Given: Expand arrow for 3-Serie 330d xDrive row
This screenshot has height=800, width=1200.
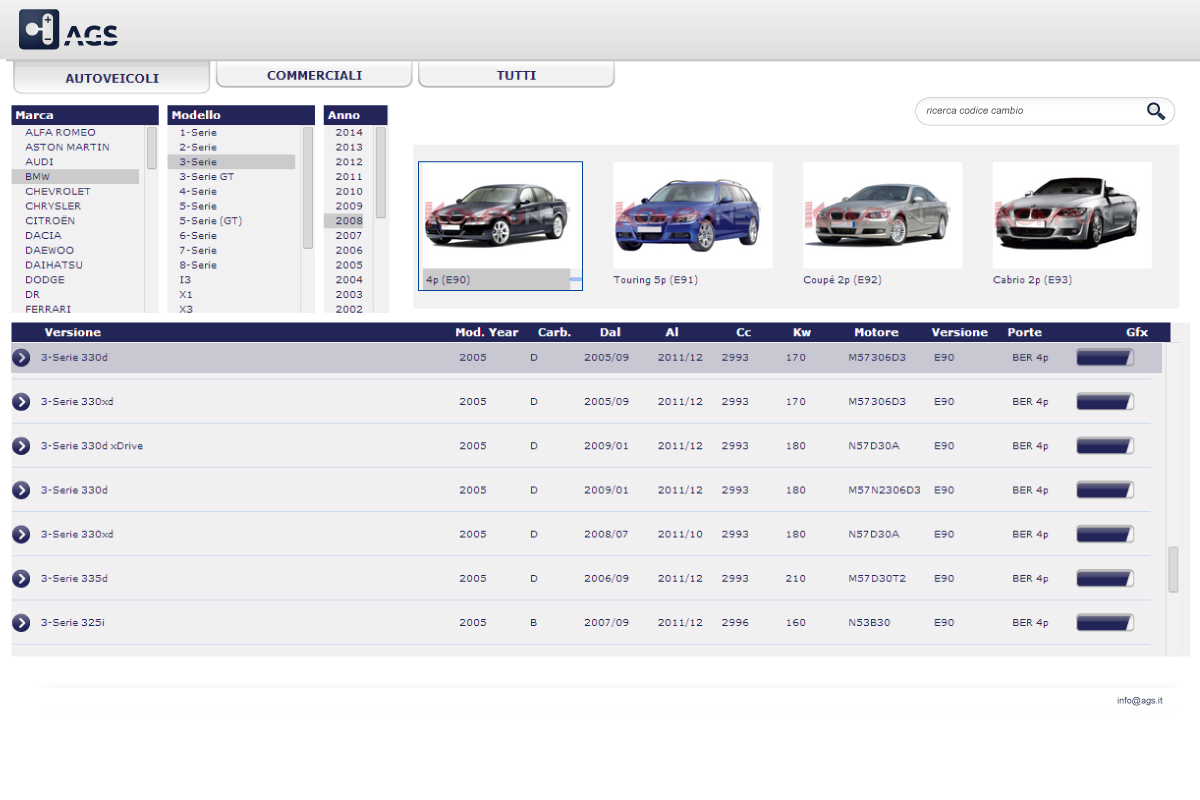Looking at the screenshot, I should pos(21,445).
